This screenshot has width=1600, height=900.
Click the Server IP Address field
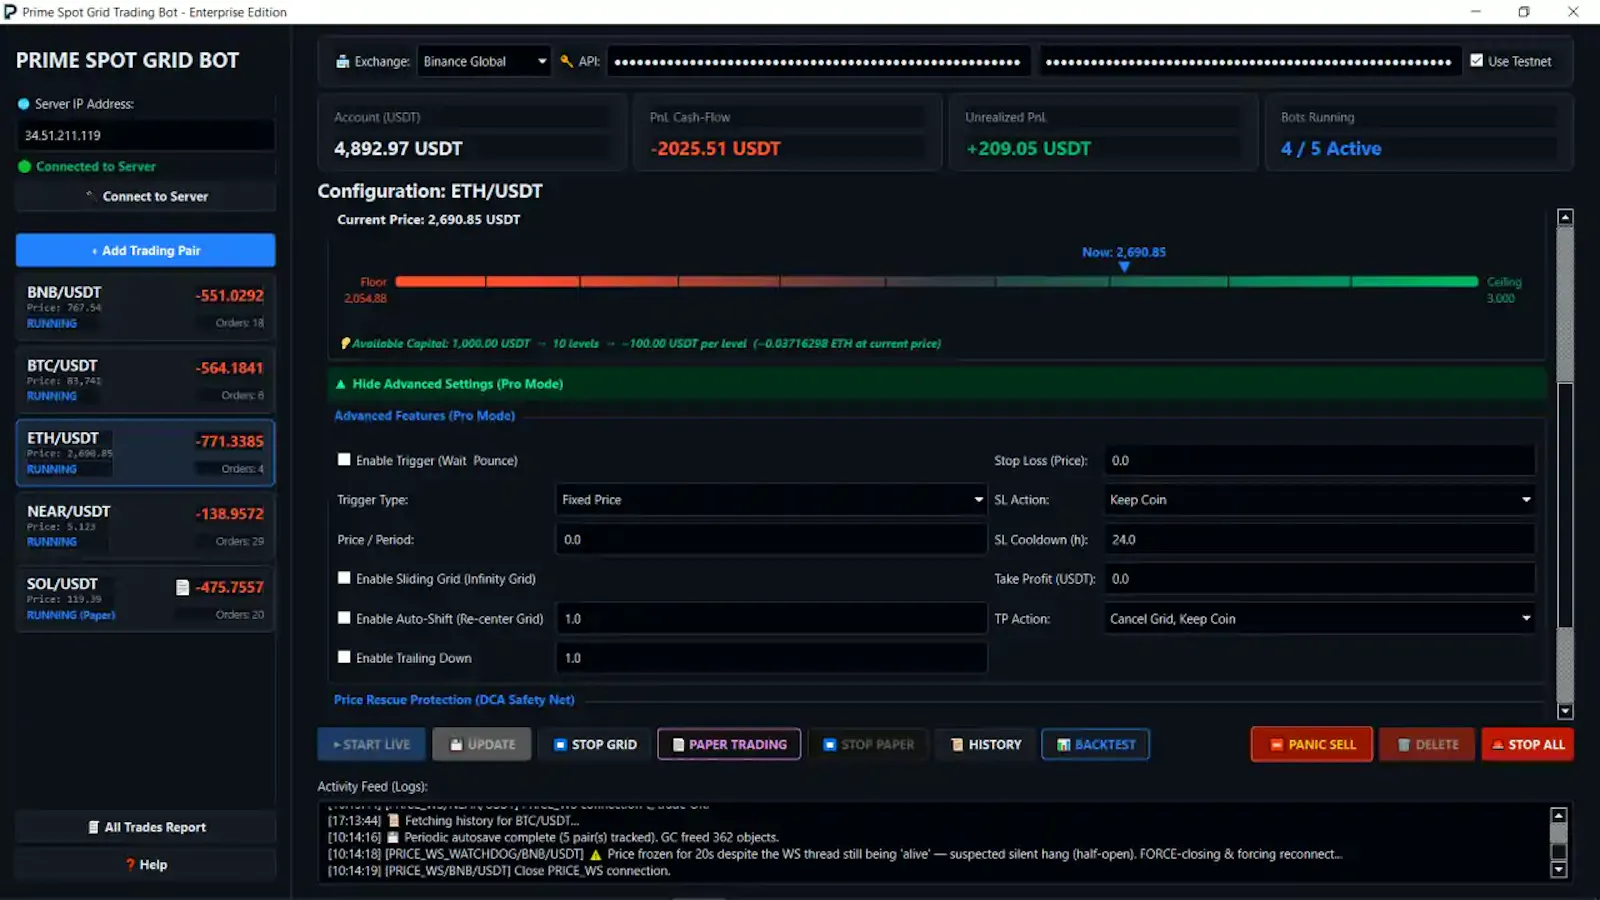[x=145, y=135]
